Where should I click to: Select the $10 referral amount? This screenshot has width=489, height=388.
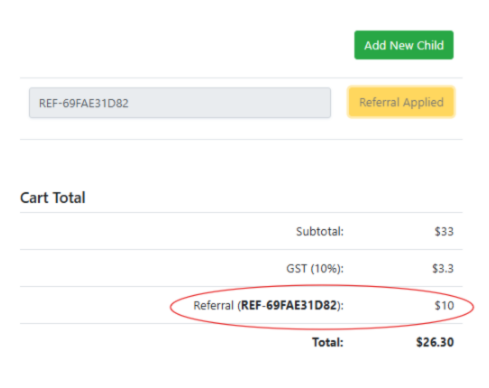(444, 305)
